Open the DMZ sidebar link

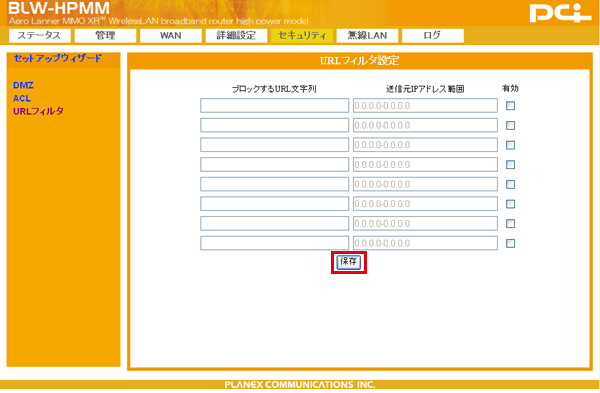(23, 85)
